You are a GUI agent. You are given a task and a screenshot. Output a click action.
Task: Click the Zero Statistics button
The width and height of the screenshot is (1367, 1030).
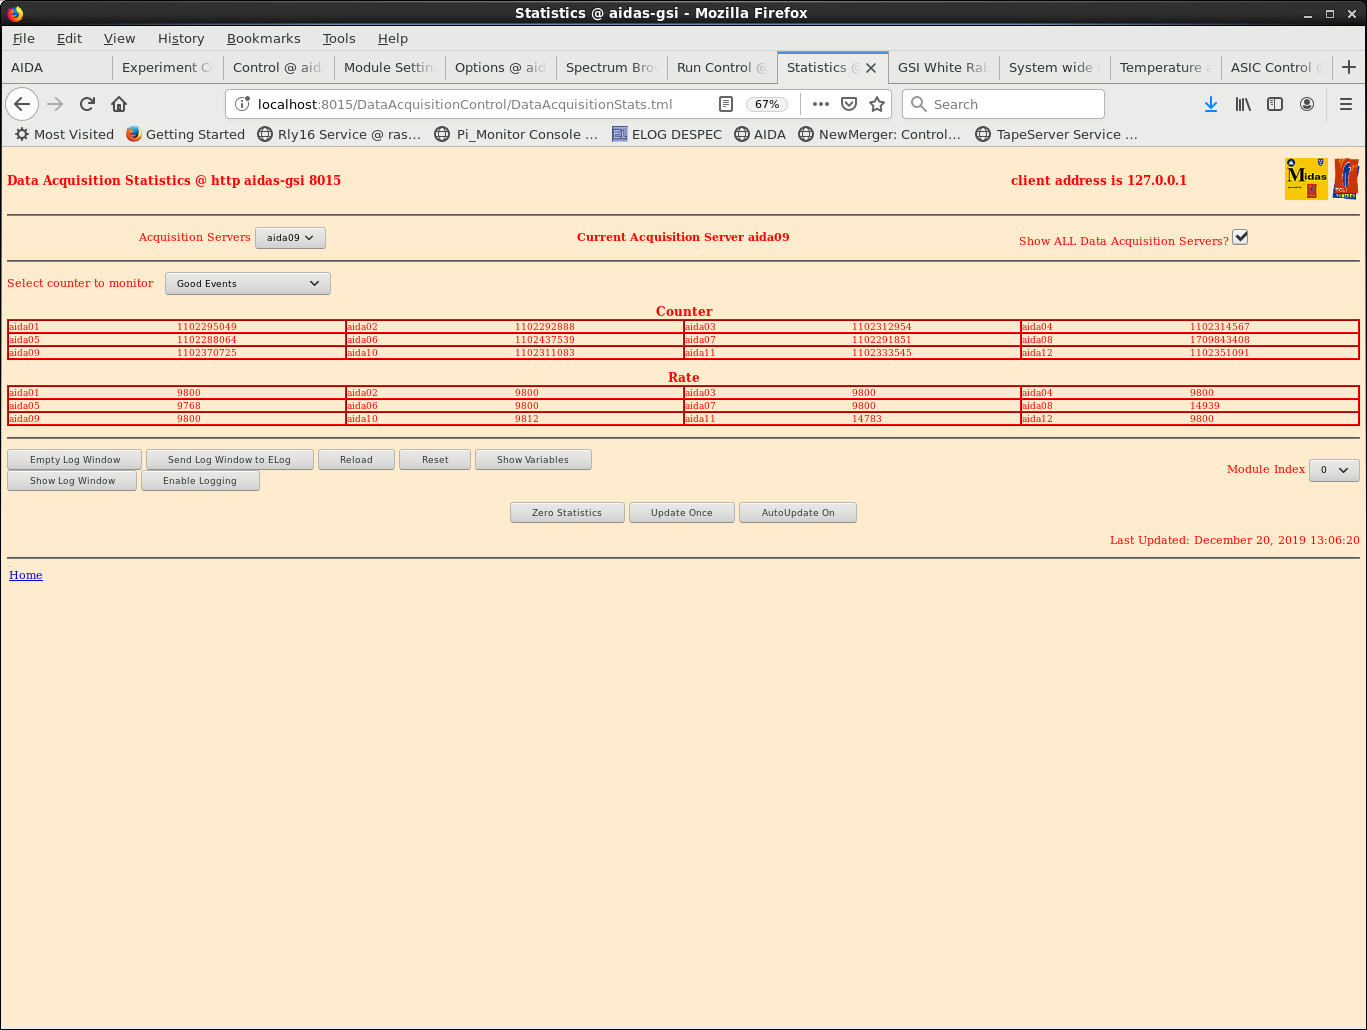click(x=566, y=513)
